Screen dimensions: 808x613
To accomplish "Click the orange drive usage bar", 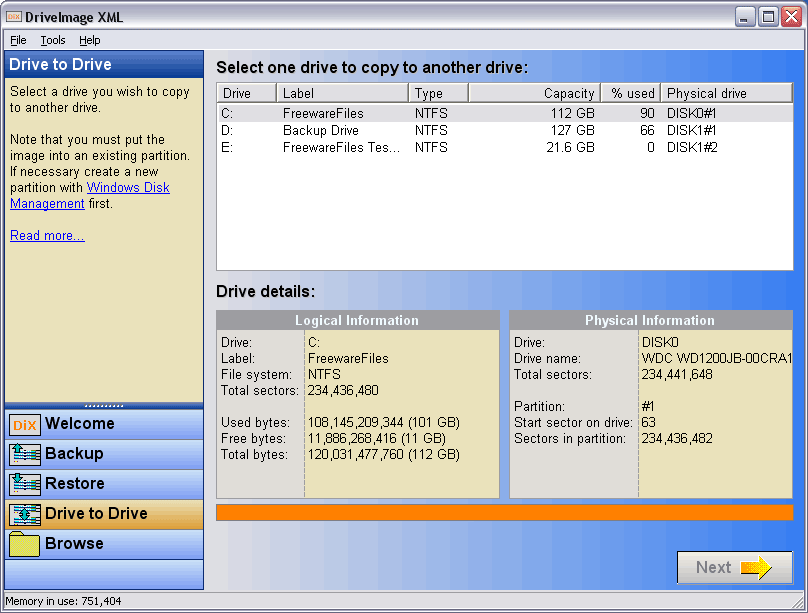I will pos(504,513).
